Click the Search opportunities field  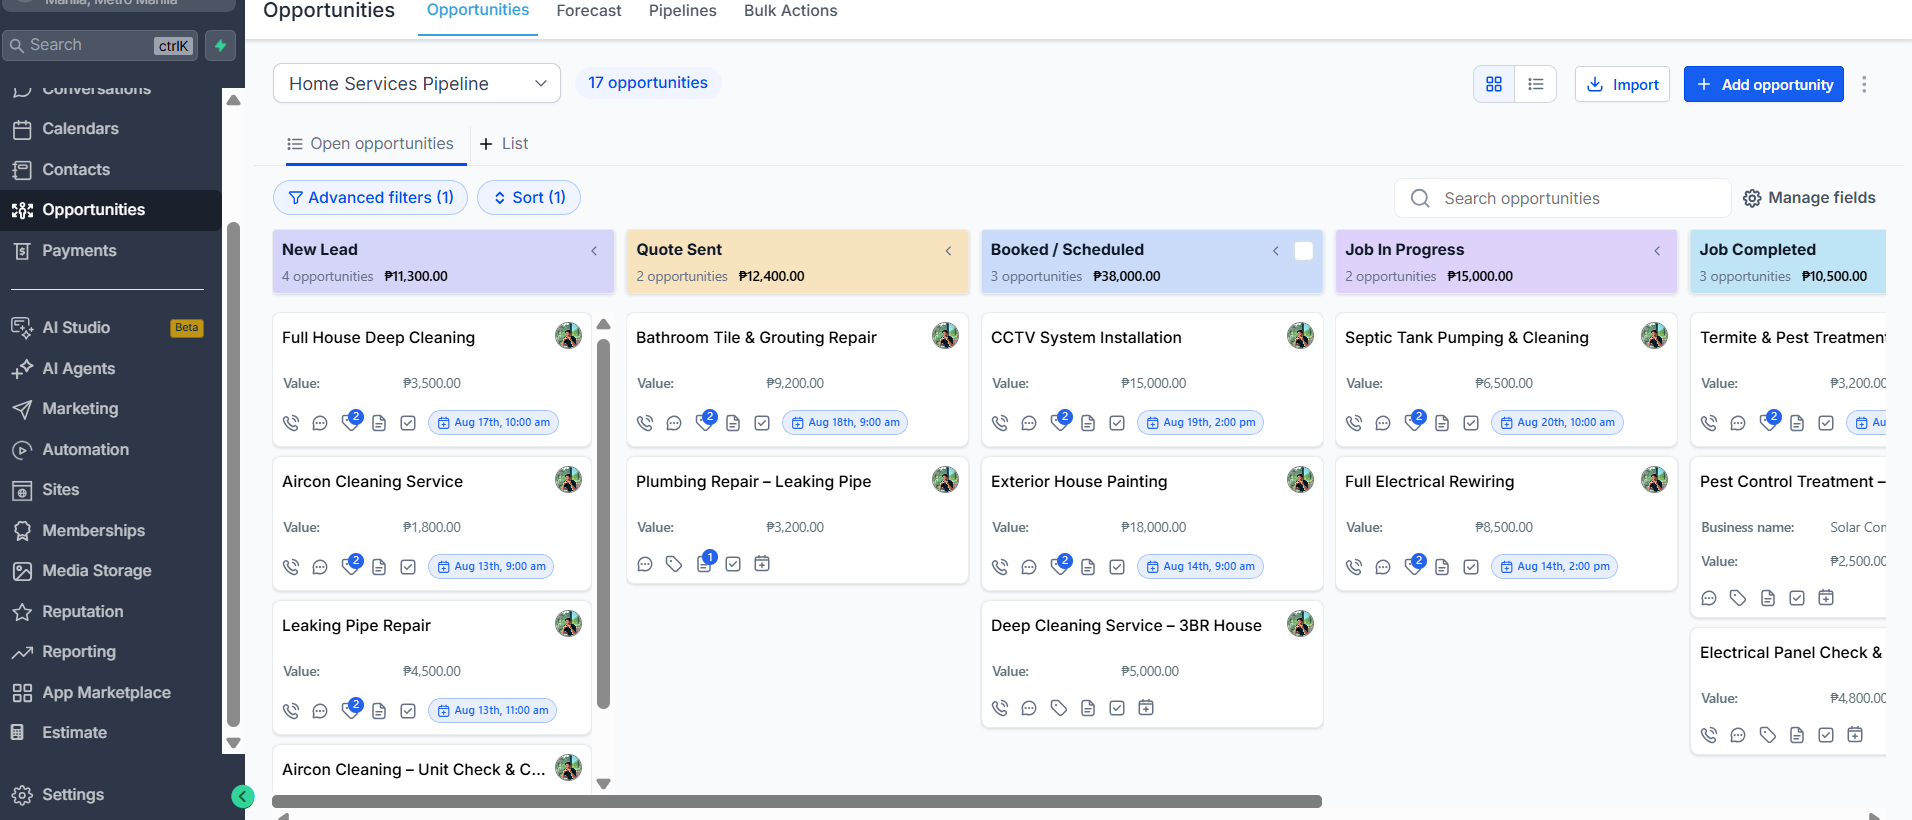[x=1562, y=198]
